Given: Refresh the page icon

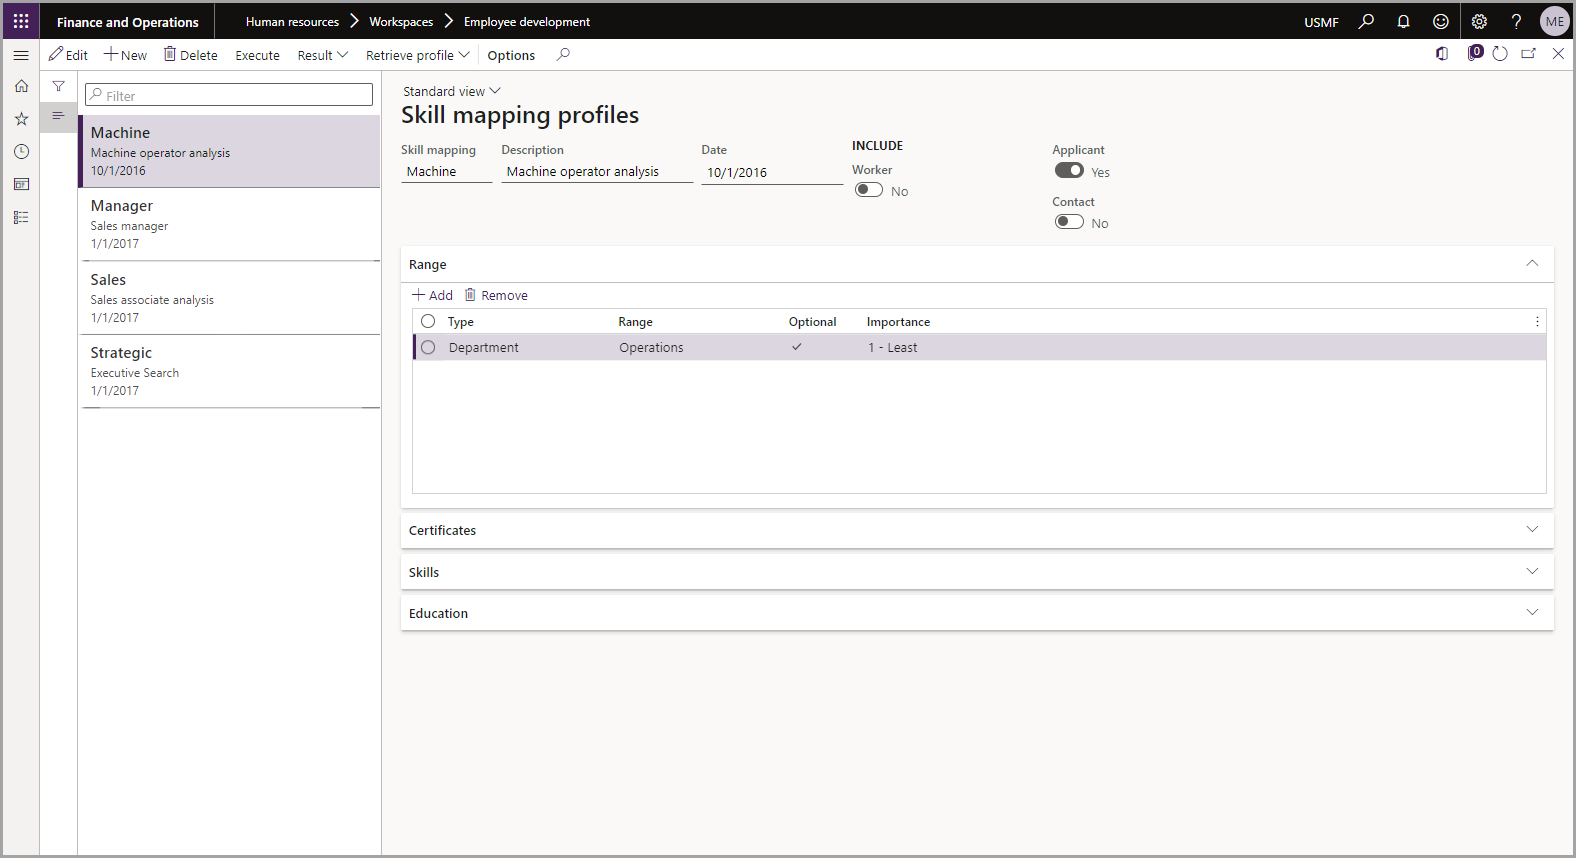Looking at the screenshot, I should (x=1500, y=54).
